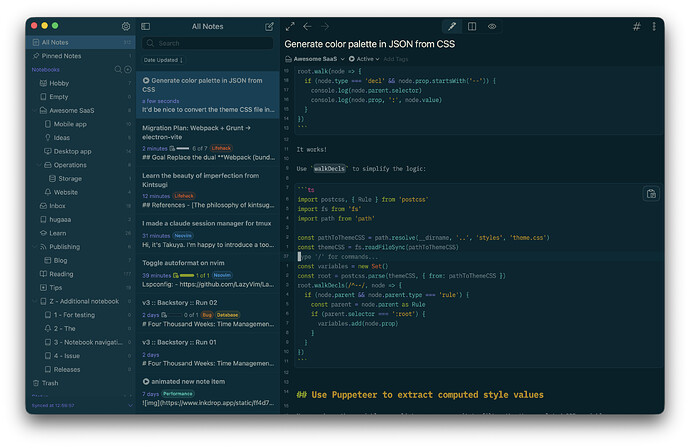Screen dimensions: 690x448
Task: Click the task progress bar on Toggle autoformat note
Action: click(x=187, y=275)
